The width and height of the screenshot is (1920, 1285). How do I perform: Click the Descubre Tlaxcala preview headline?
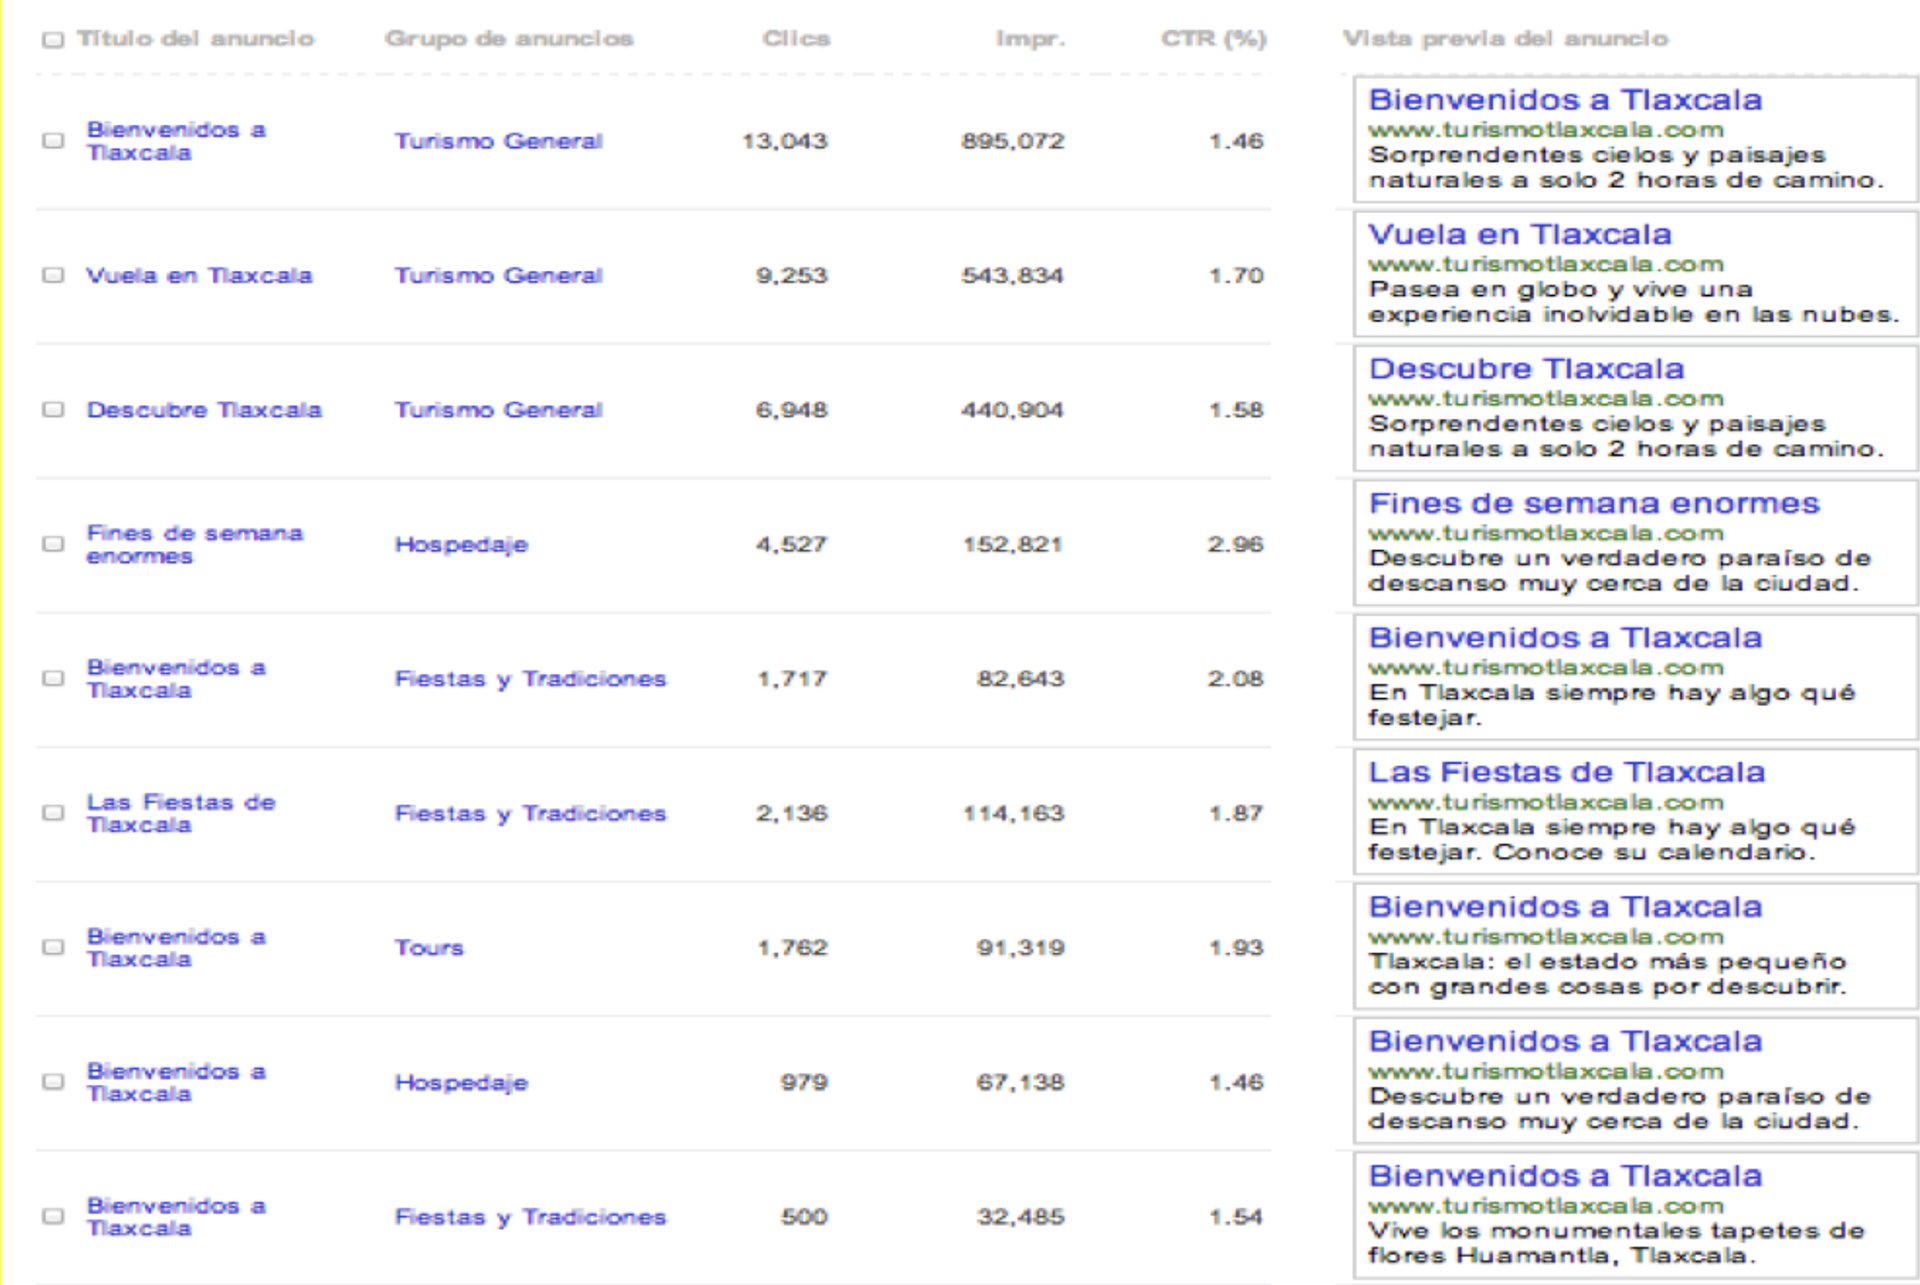[x=1526, y=369]
